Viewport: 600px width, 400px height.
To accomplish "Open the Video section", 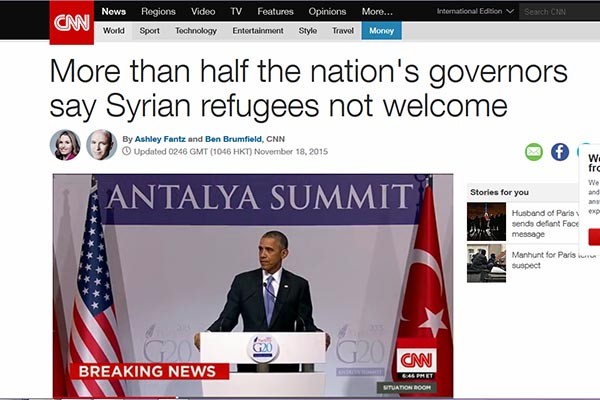I will pos(203,11).
